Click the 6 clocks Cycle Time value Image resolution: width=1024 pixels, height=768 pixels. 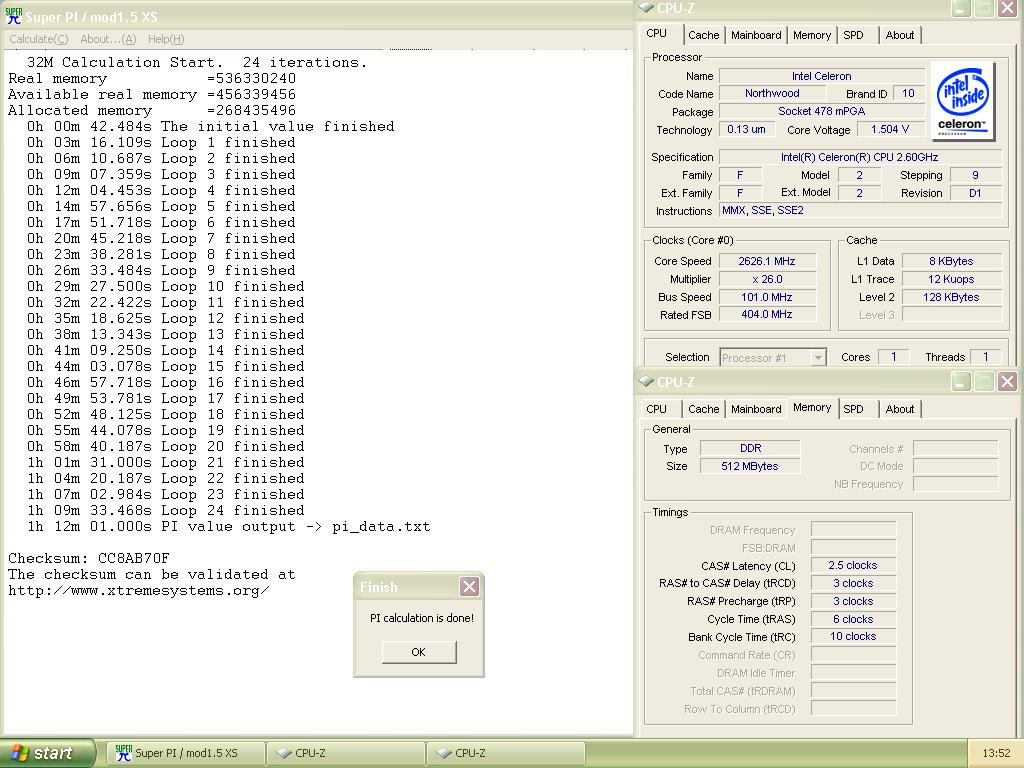[x=853, y=619]
